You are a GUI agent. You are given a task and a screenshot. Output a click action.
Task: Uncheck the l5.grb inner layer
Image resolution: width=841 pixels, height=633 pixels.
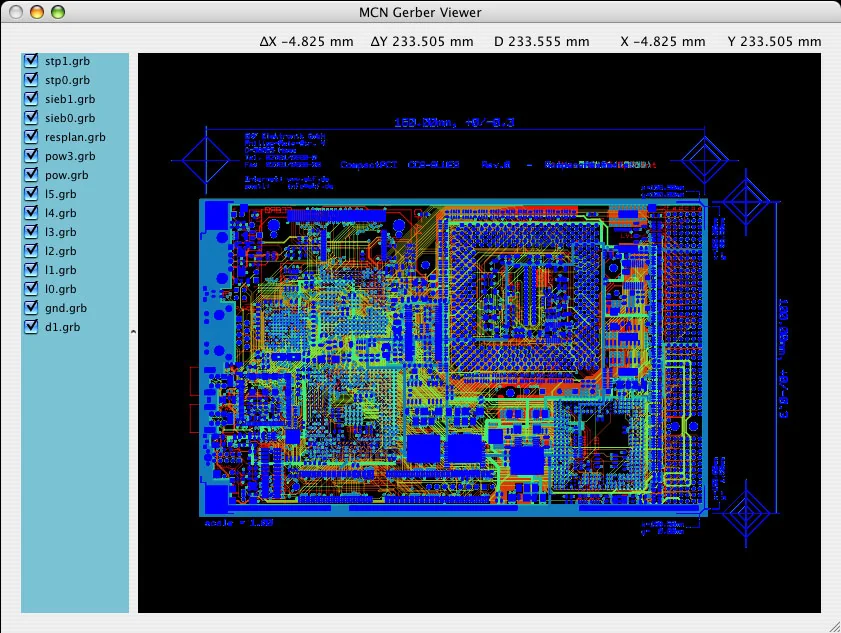30,193
